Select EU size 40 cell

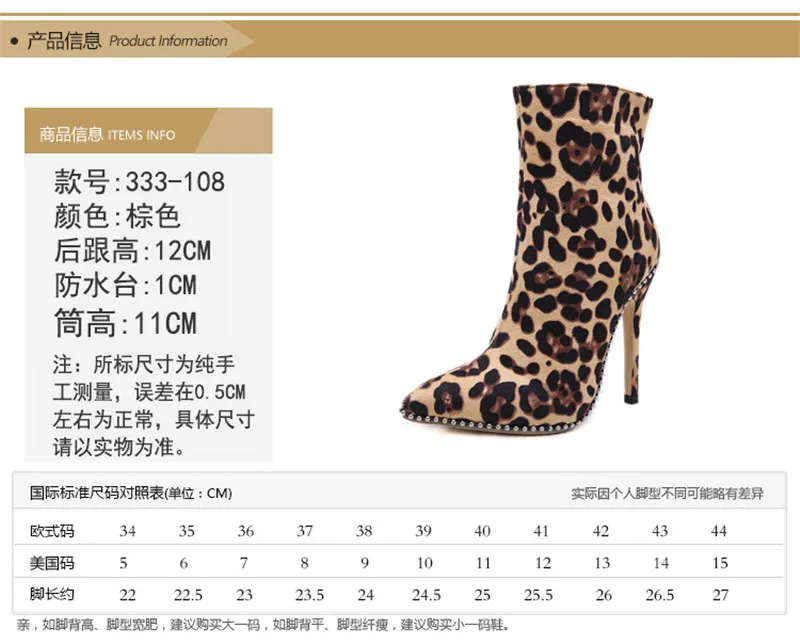click(482, 531)
